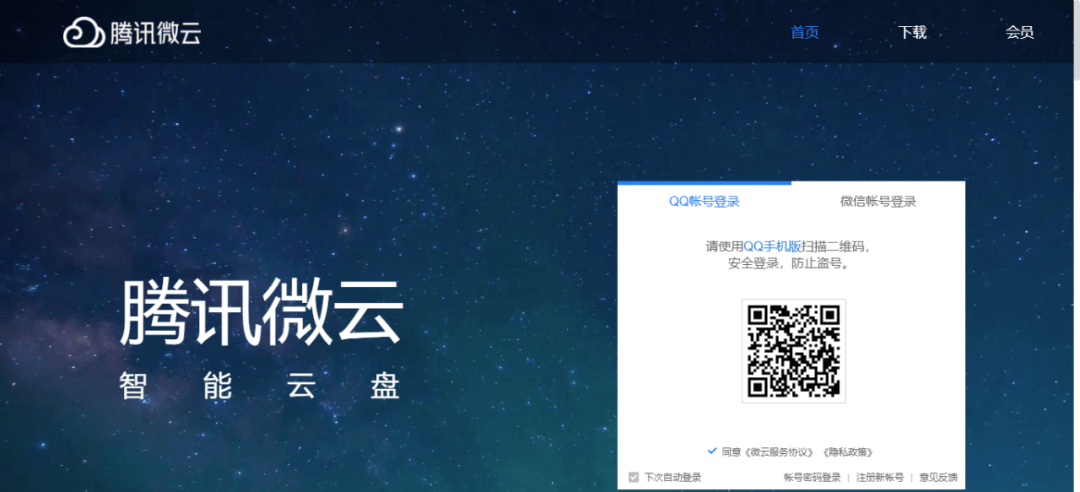This screenshot has width=1080, height=492.
Task: Click the 智能云盘 subtitle text
Action: (x=259, y=386)
